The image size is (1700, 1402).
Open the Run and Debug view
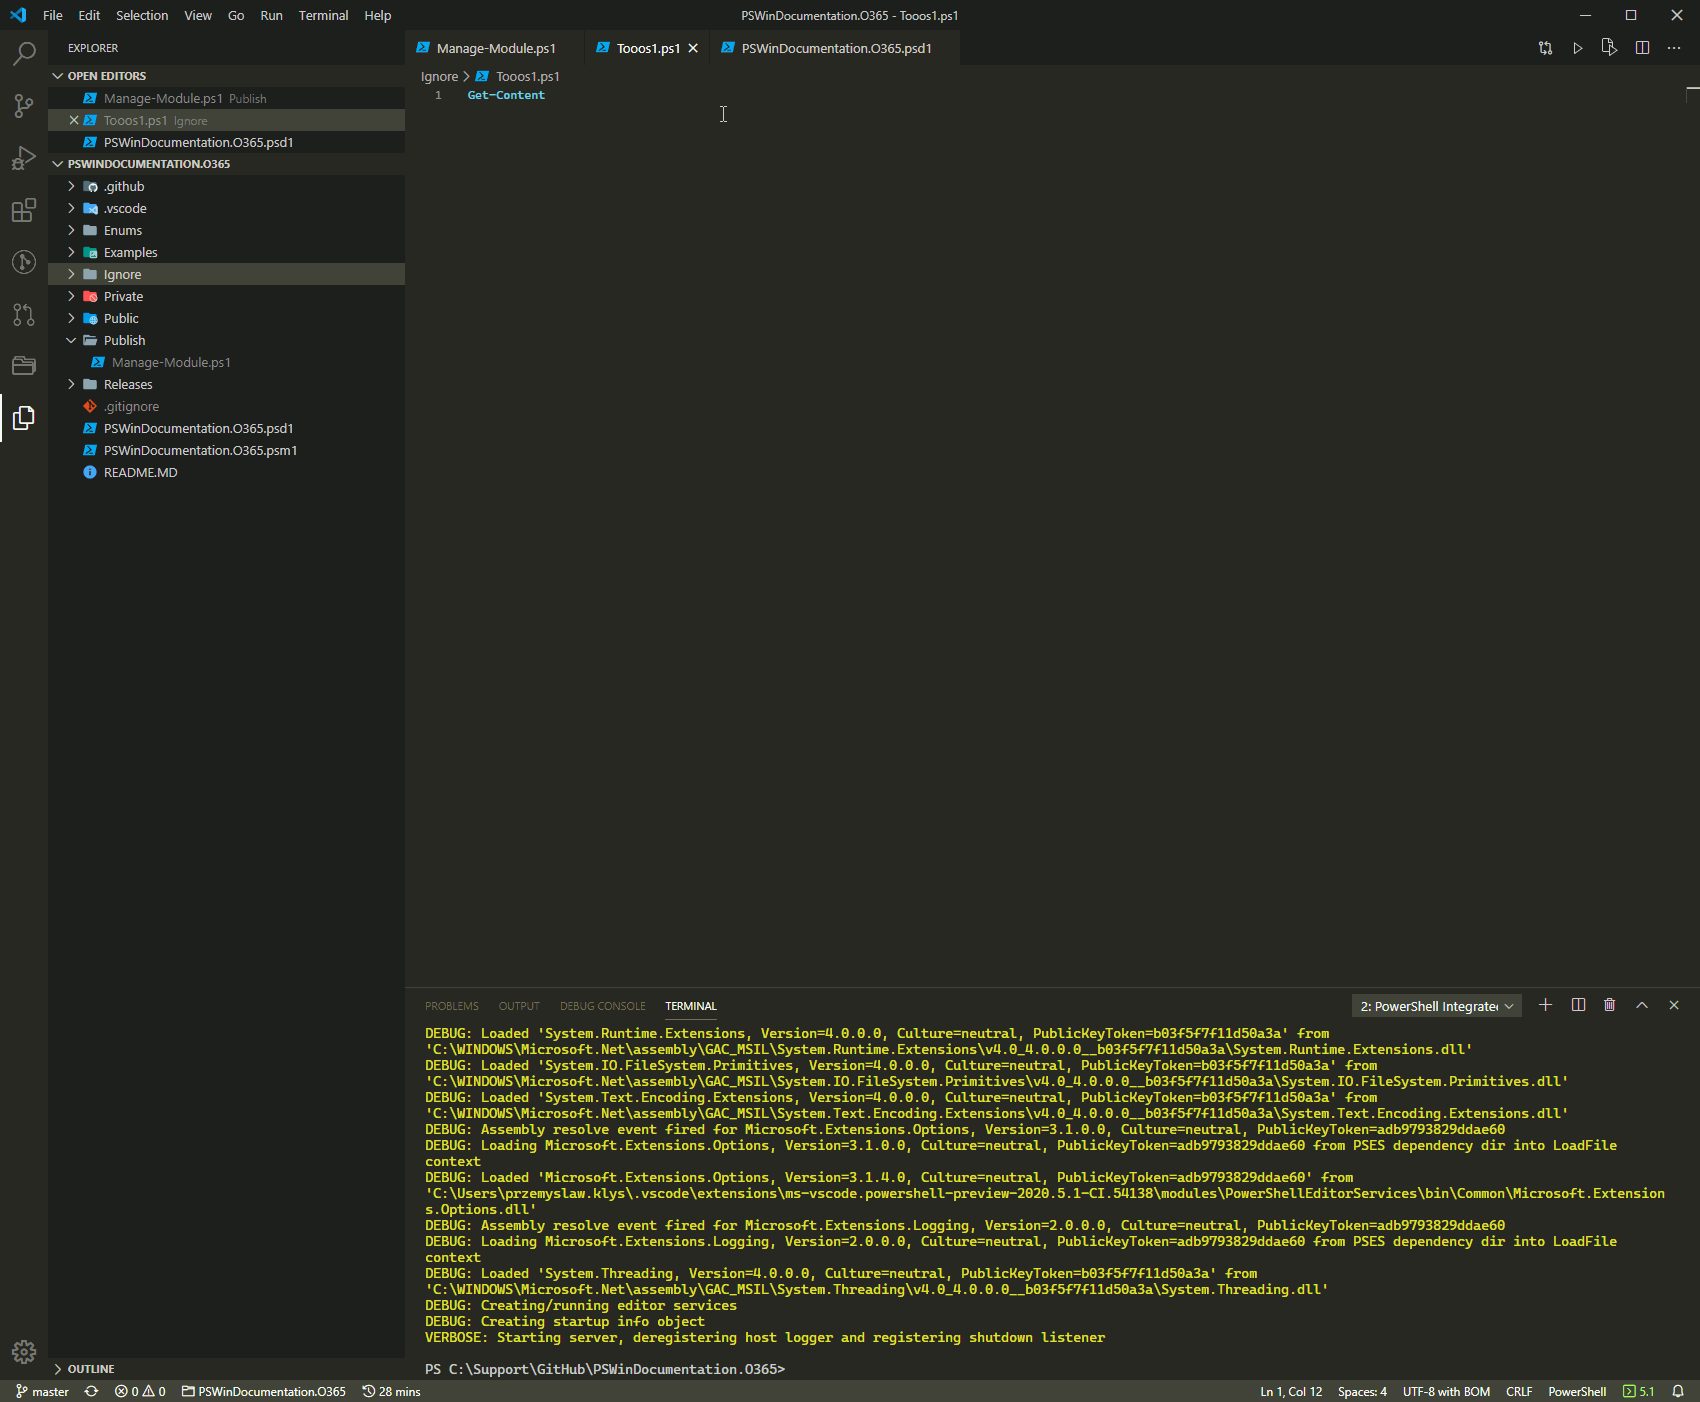coord(24,158)
